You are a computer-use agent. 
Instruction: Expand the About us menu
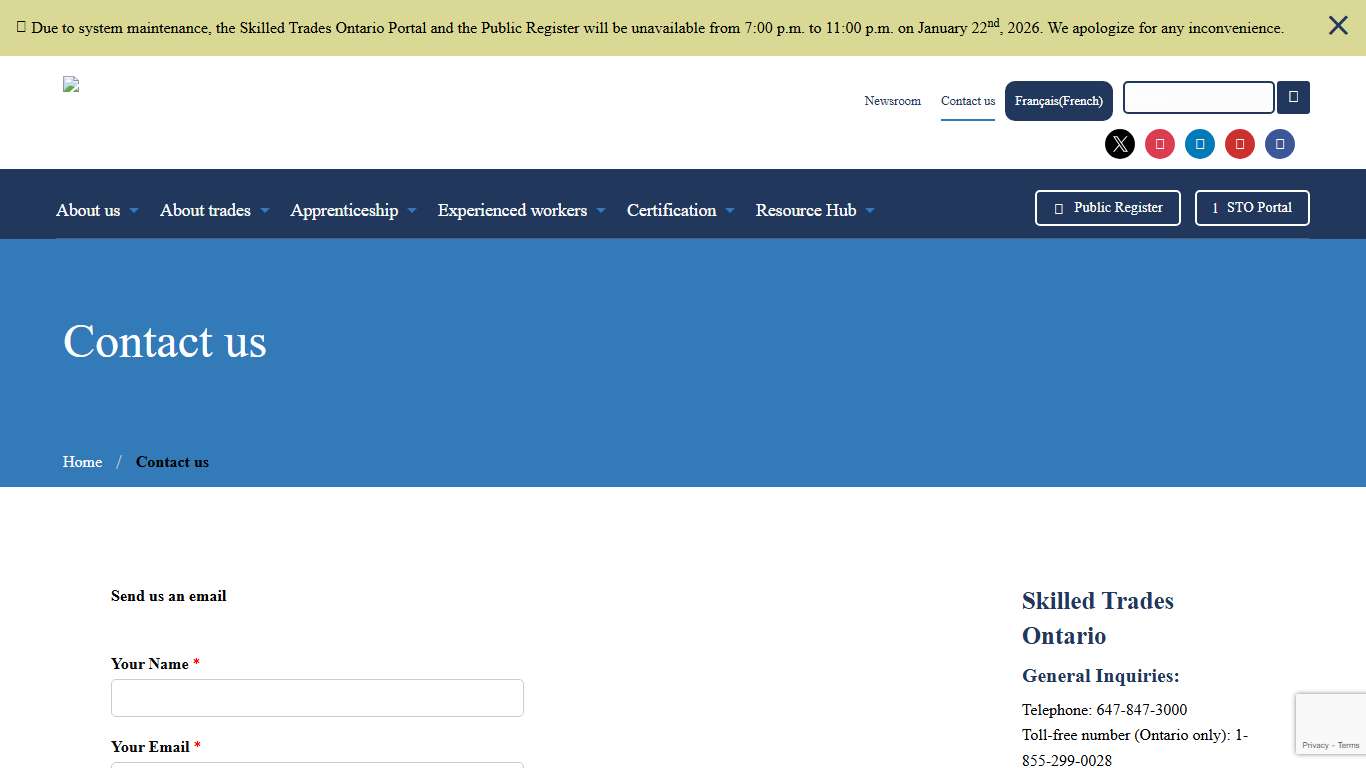click(97, 210)
